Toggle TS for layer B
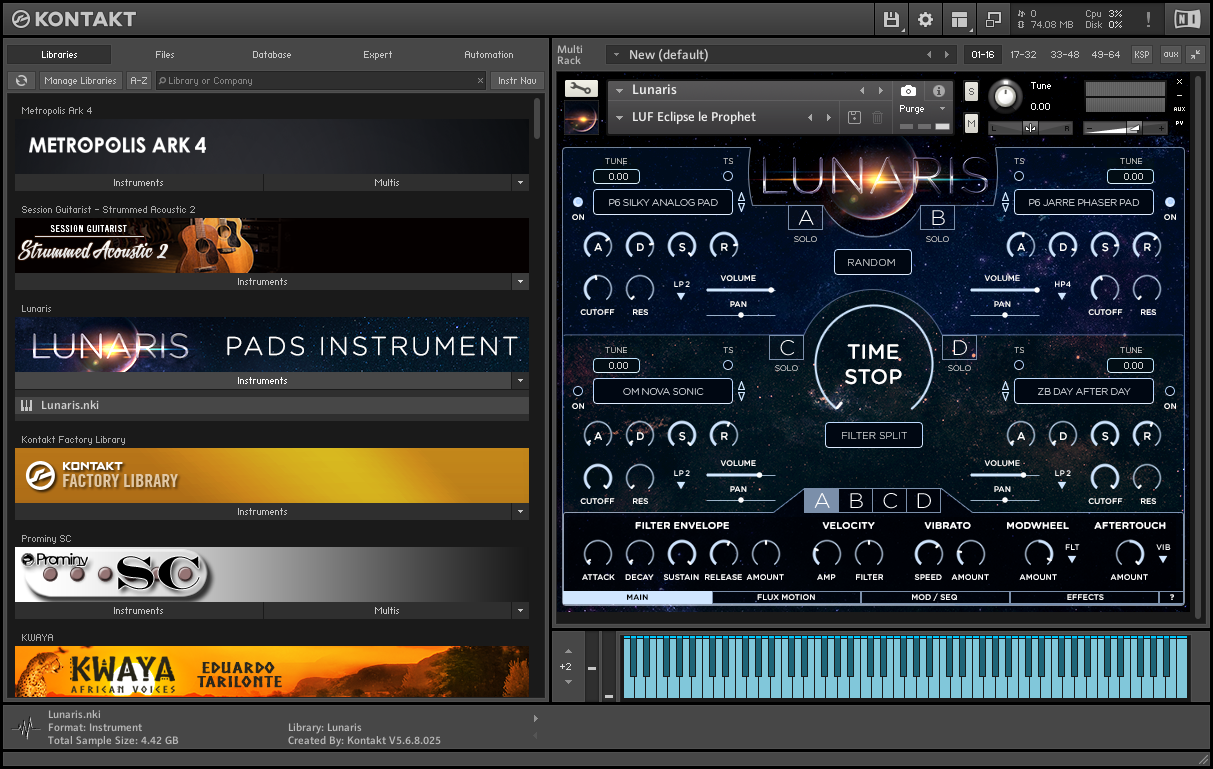The width and height of the screenshot is (1213, 769). point(1020,176)
